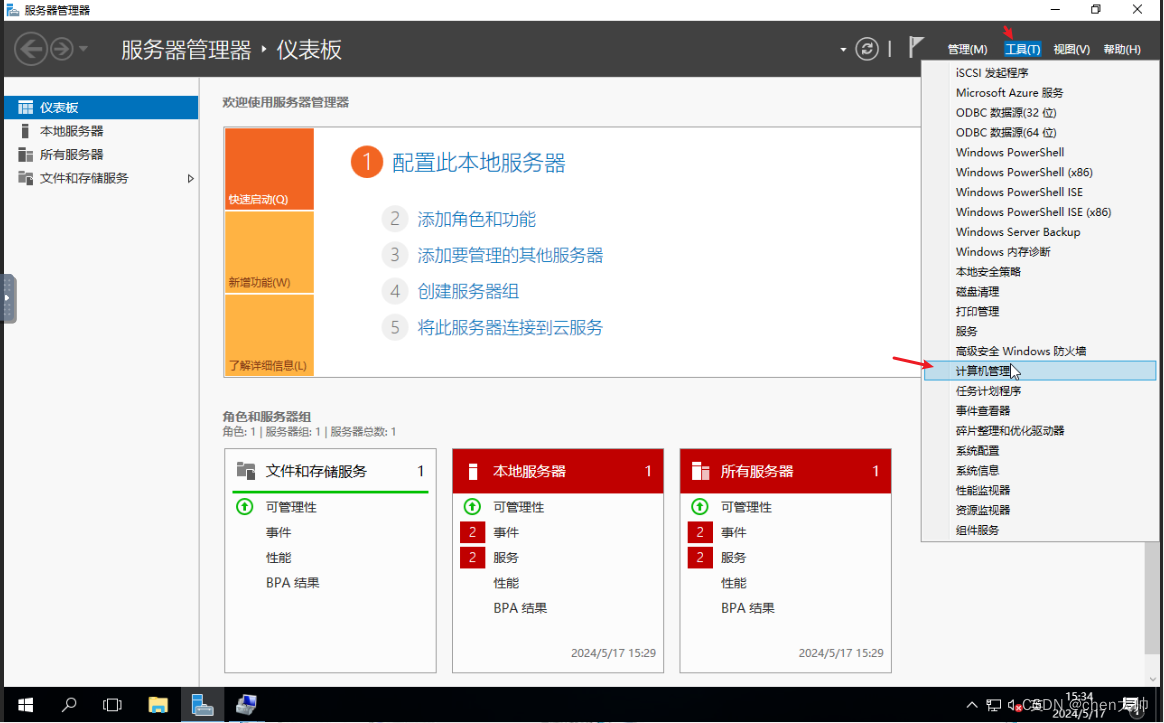Open the dropdown arrow left of refresh
Viewport: 1164px width, 723px height.
843,50
